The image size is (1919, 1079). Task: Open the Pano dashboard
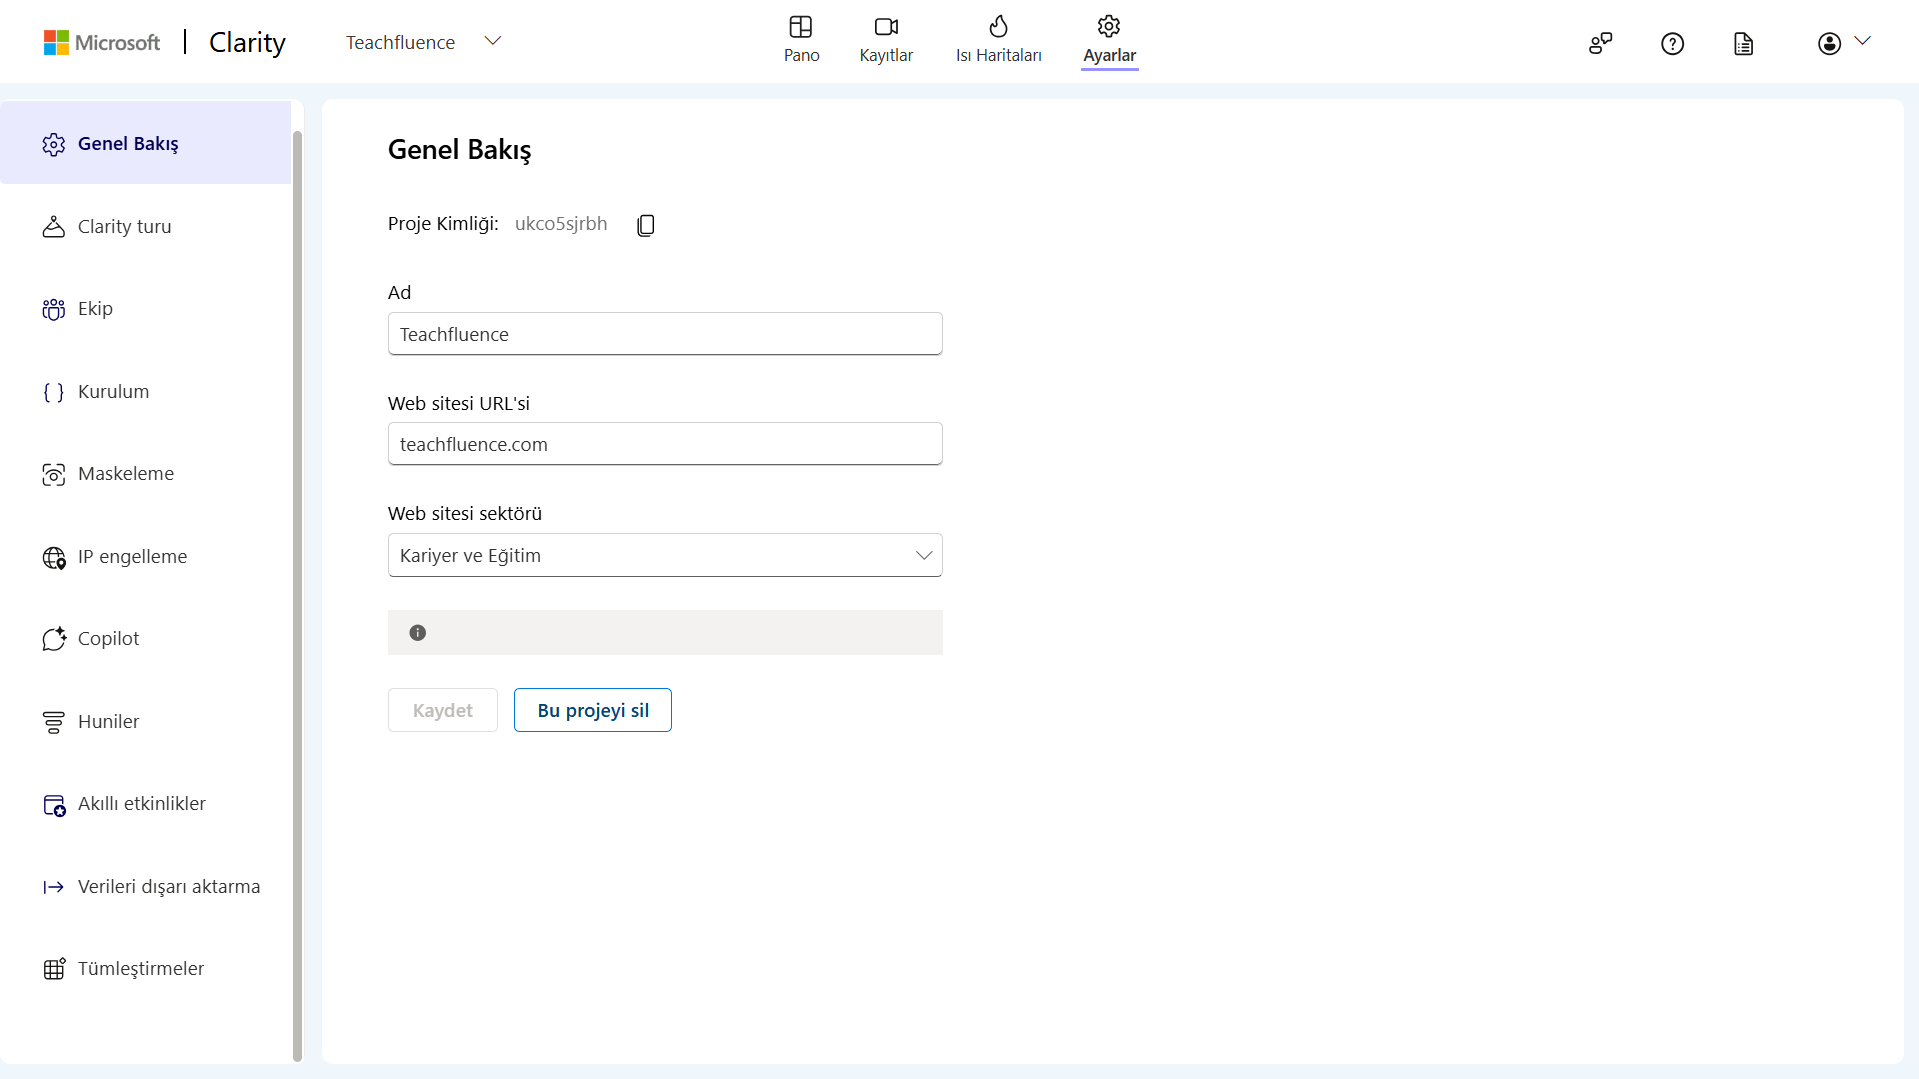coord(801,40)
